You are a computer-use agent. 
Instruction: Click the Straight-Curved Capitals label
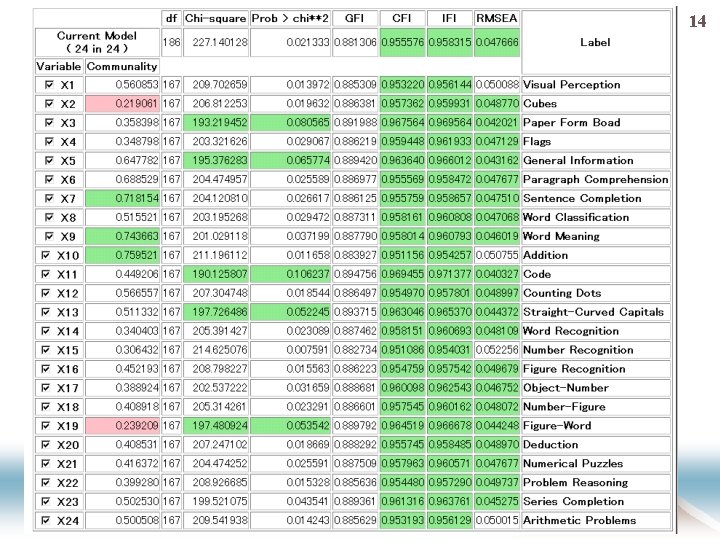coord(593,312)
